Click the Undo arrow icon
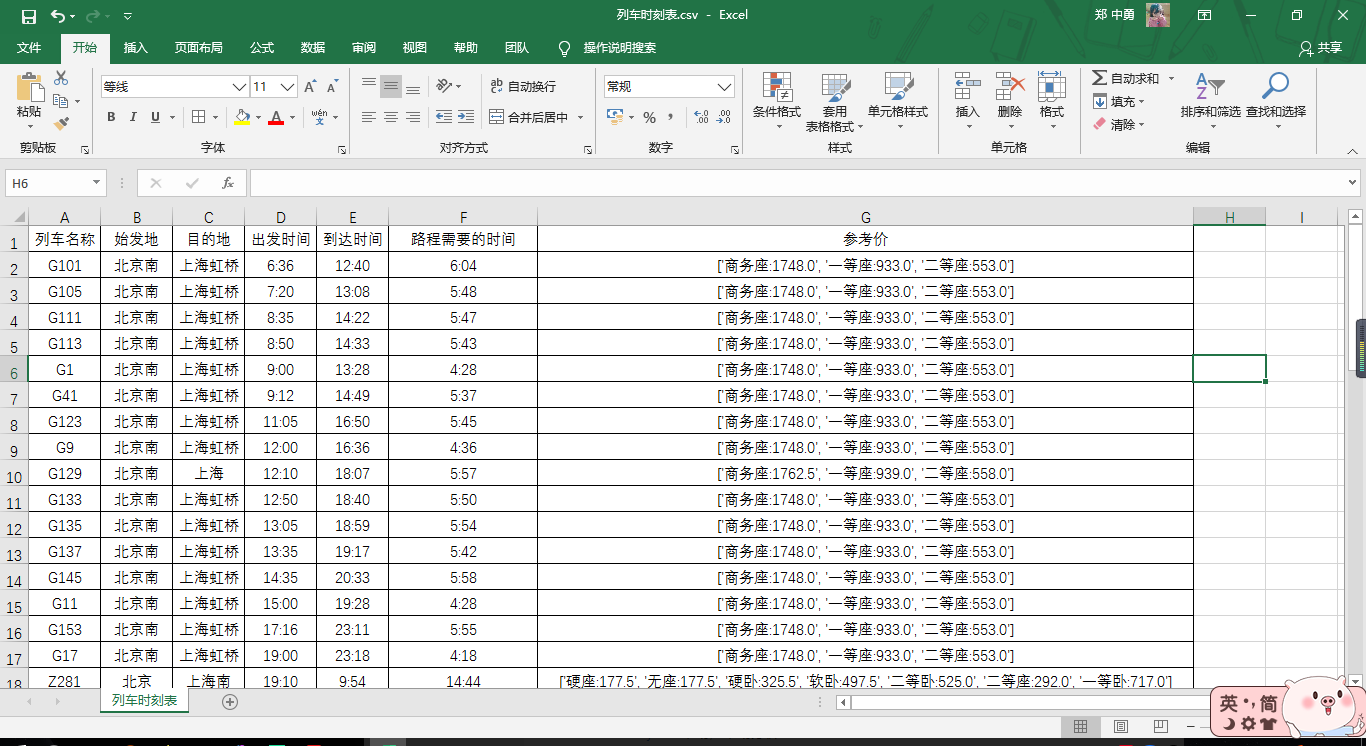Image resolution: width=1366 pixels, height=746 pixels. [58, 16]
